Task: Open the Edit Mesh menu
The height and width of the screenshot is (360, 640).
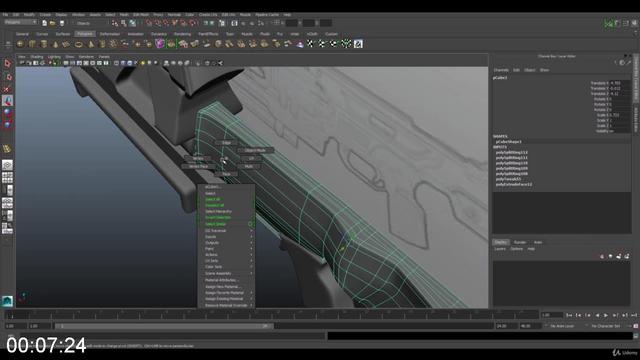Action: click(x=141, y=15)
